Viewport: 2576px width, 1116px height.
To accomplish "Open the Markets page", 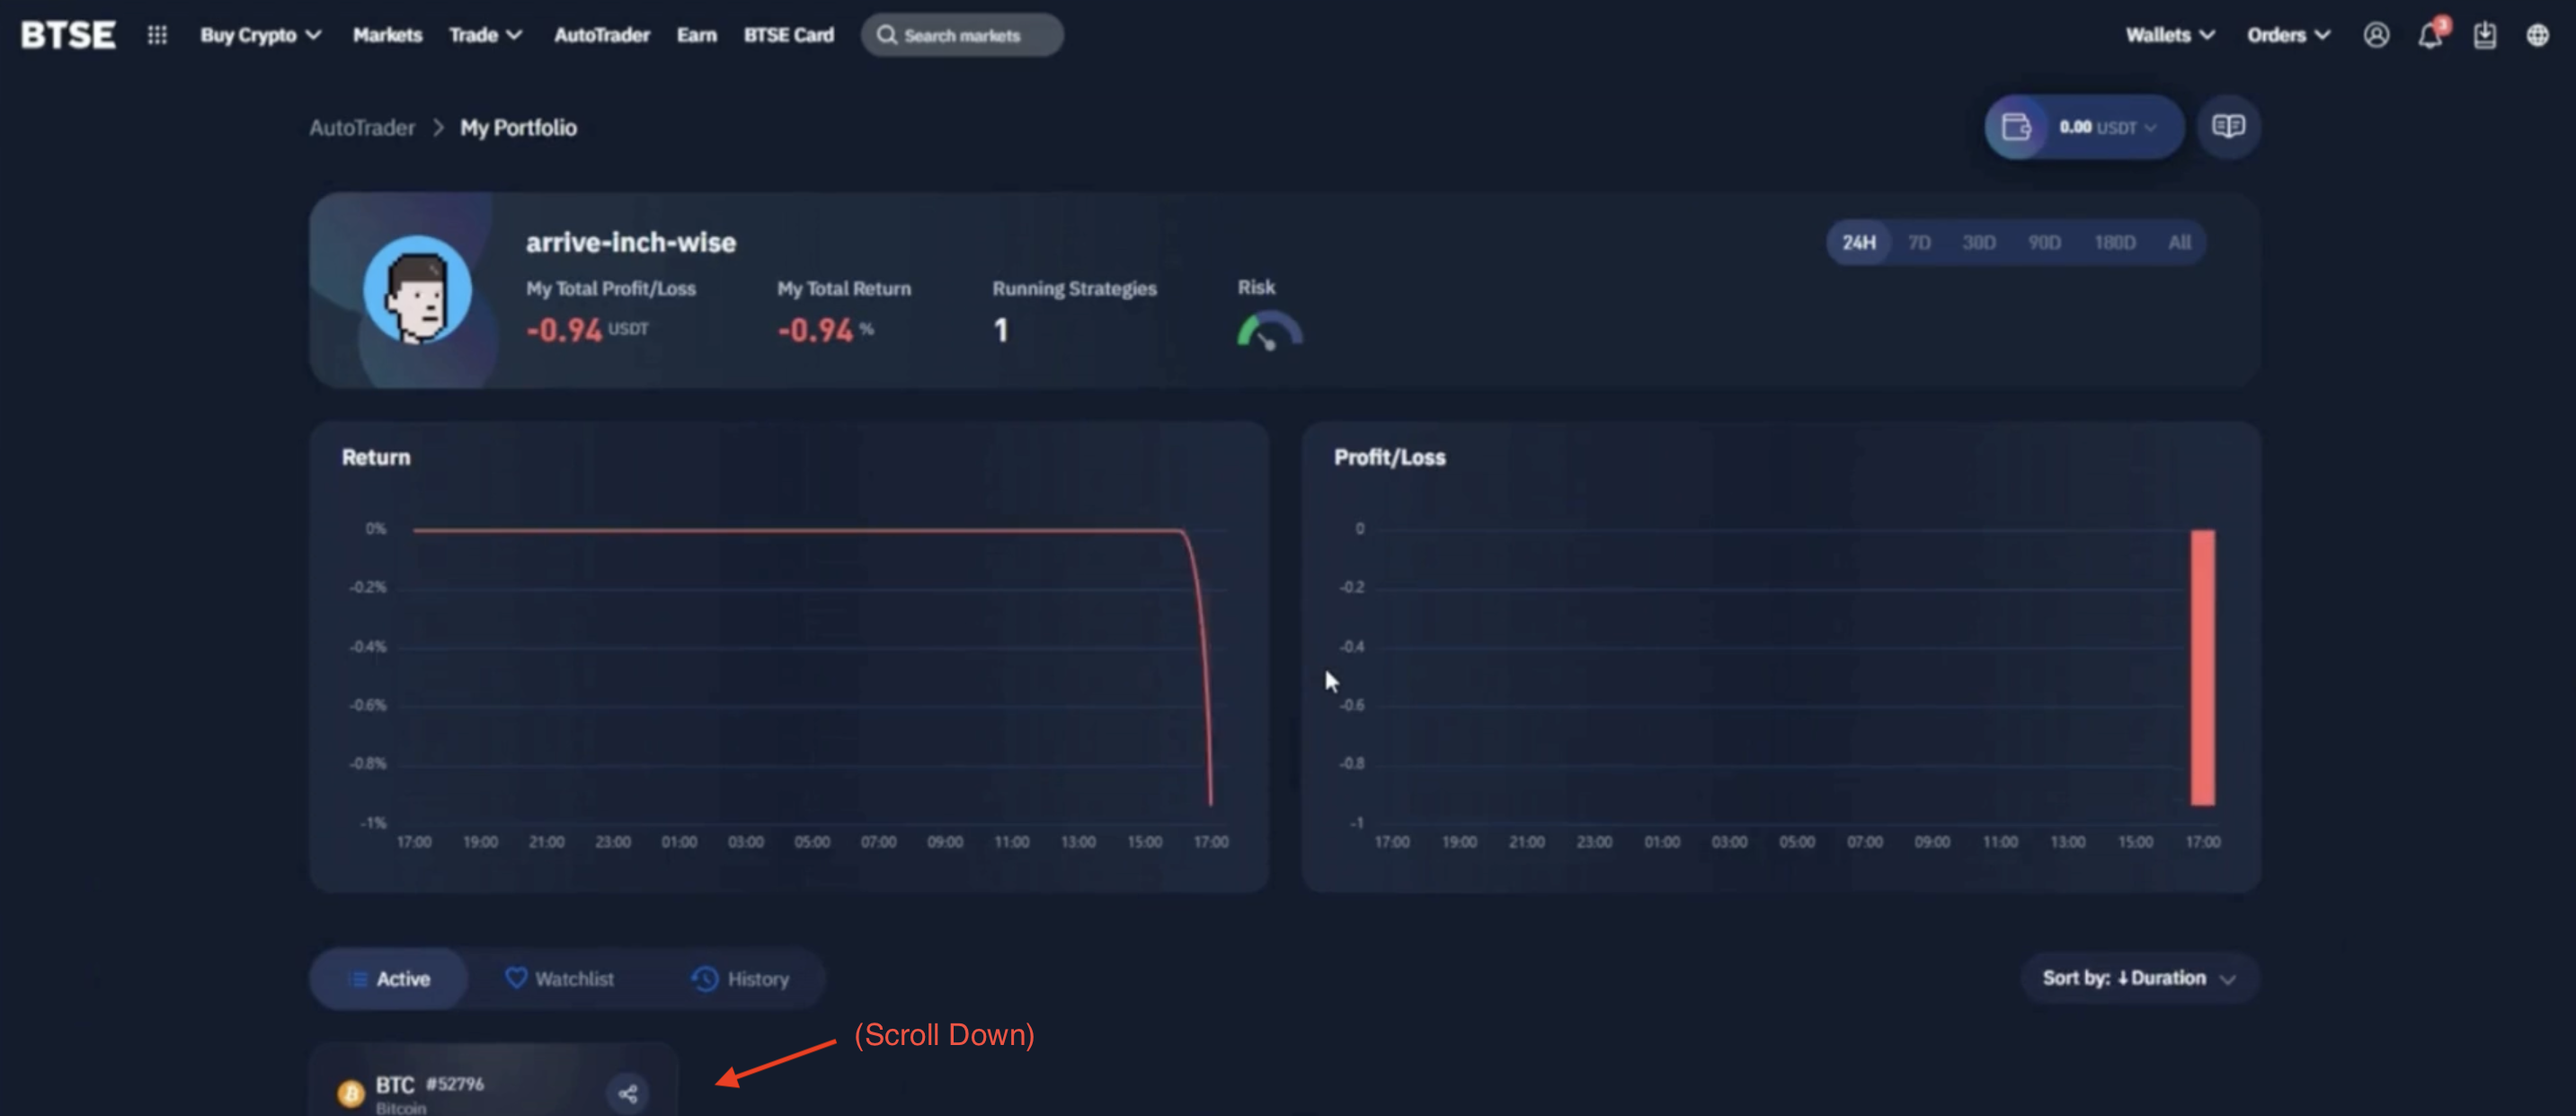I will click(x=387, y=35).
